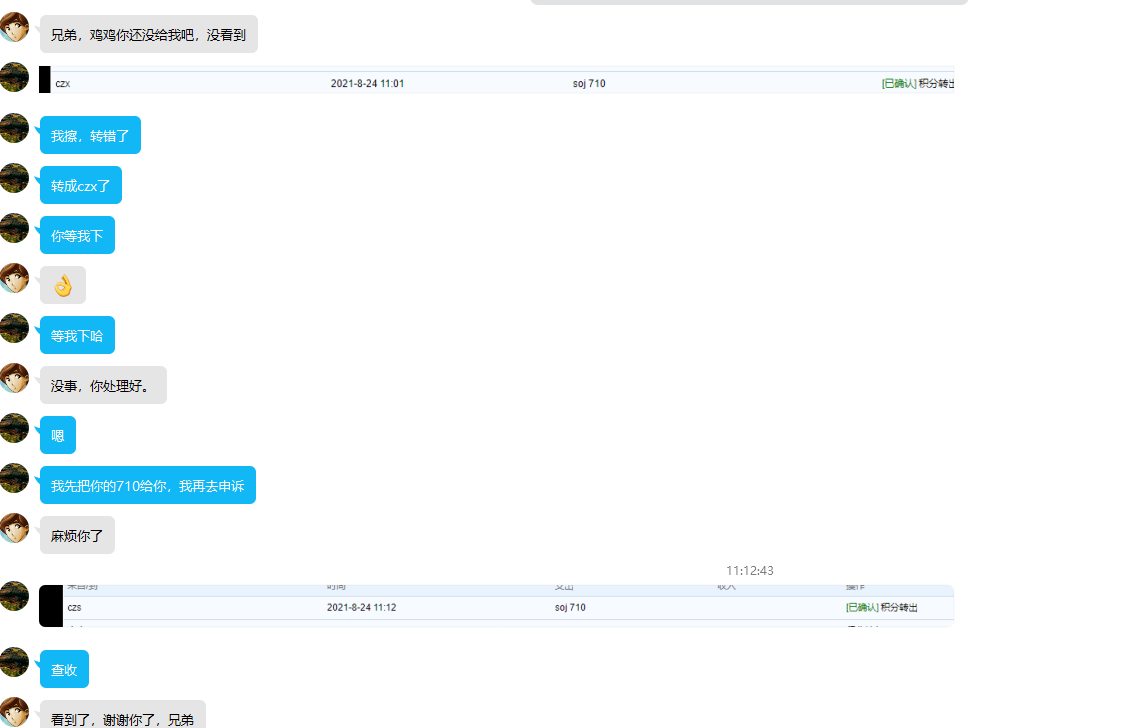The image size is (1123, 728).
Task: Select the "没事，你处理好。" message
Action: (103, 385)
